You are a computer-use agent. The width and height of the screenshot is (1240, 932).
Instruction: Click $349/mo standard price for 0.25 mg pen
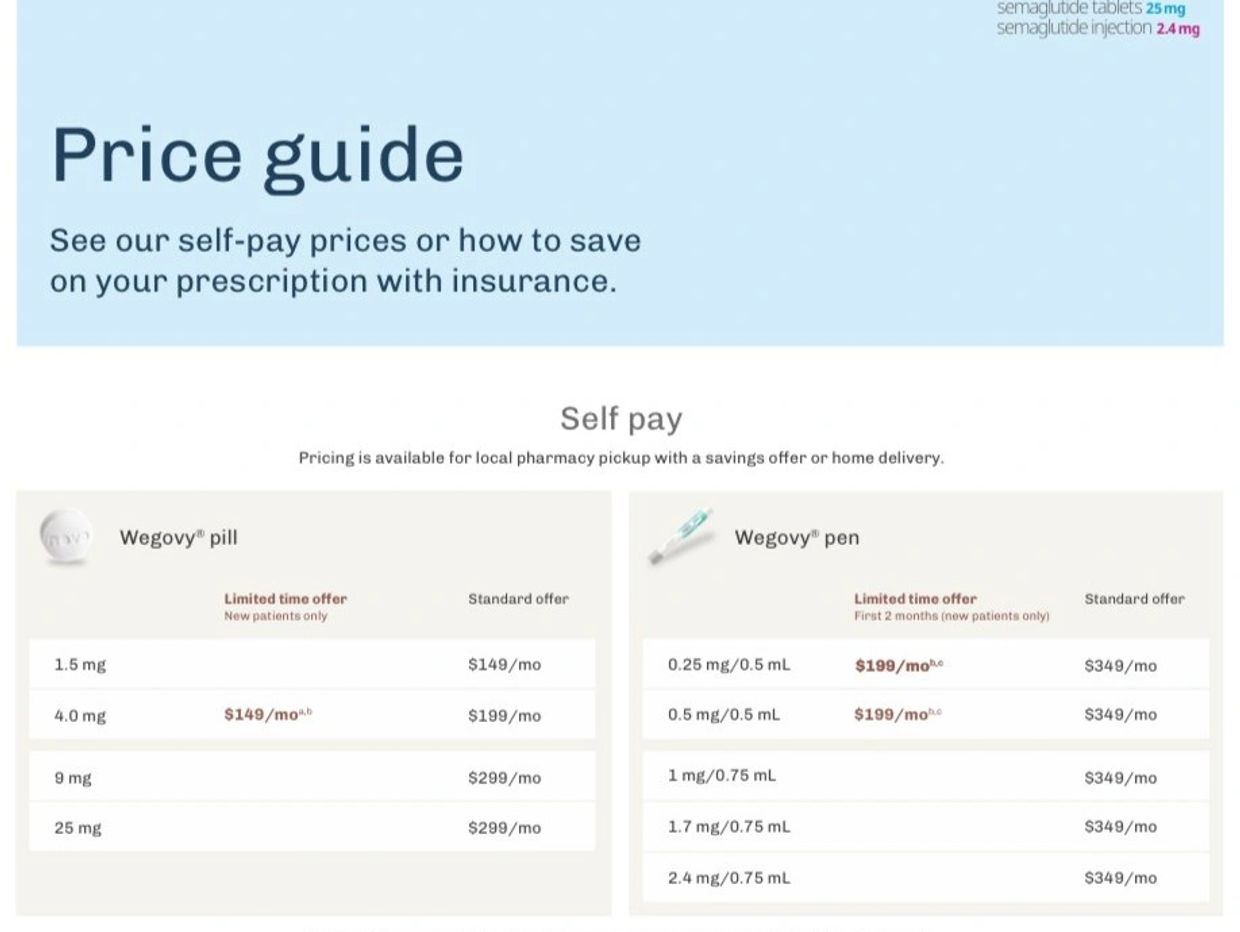[x=1120, y=666]
